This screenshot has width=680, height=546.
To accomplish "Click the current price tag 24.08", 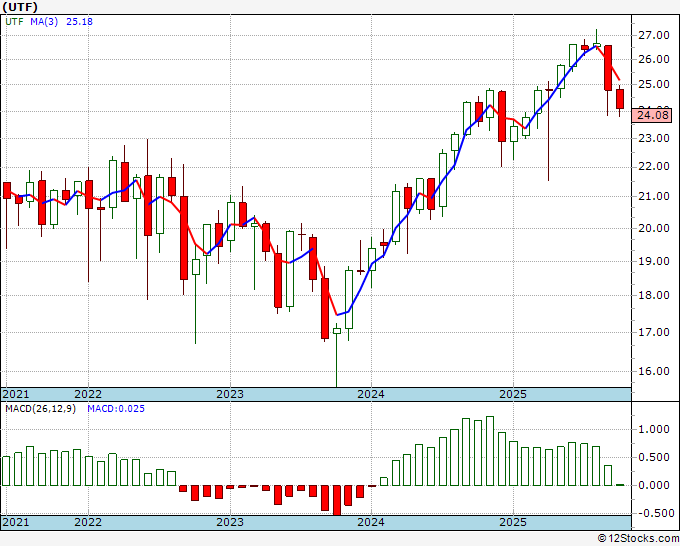I will click(652, 115).
